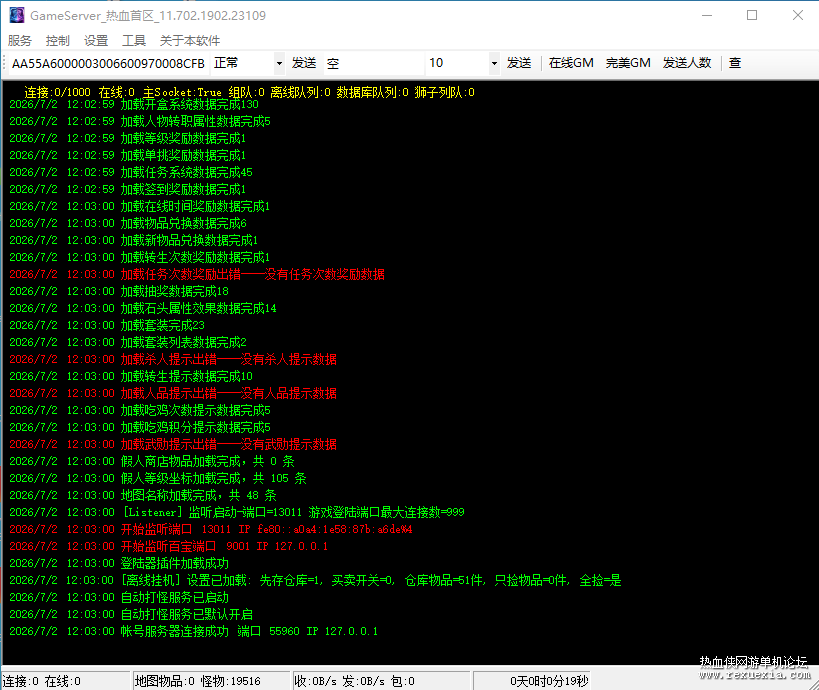
Task: Click 发送 beside the 正常 dropdown
Action: coord(304,63)
